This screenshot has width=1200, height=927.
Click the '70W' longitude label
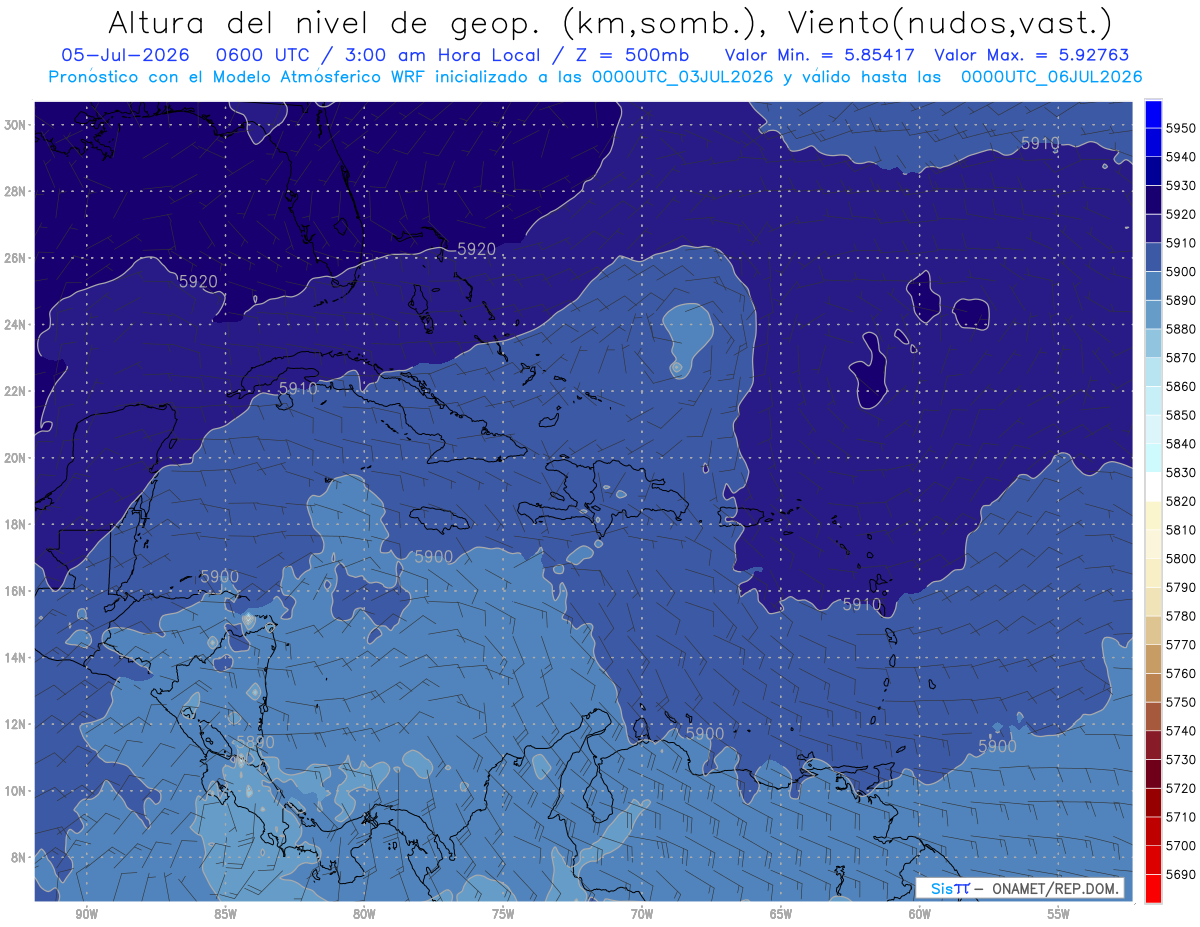tap(642, 914)
